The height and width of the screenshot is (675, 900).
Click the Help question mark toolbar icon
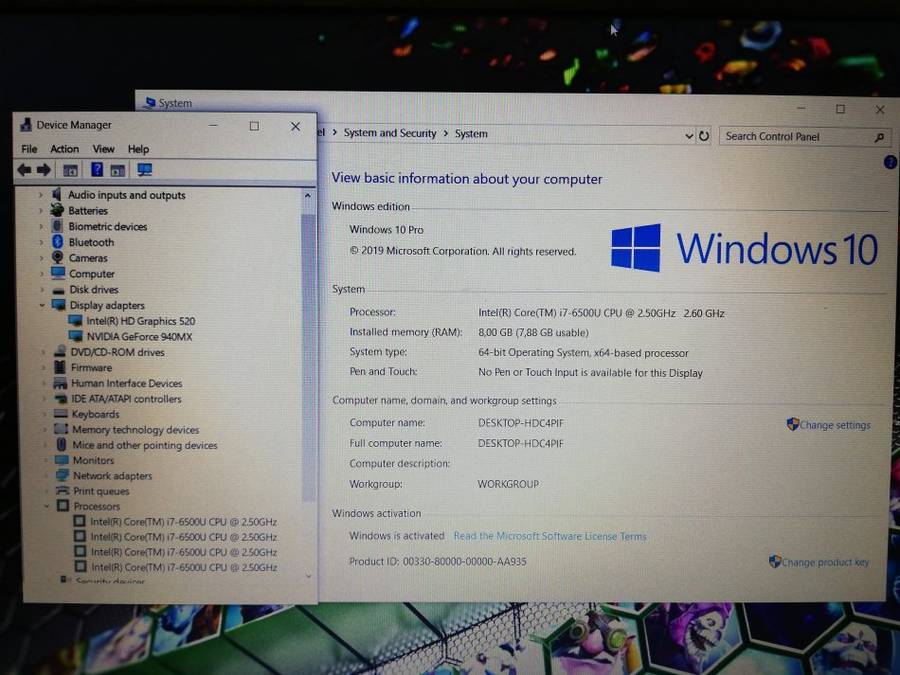(95, 170)
